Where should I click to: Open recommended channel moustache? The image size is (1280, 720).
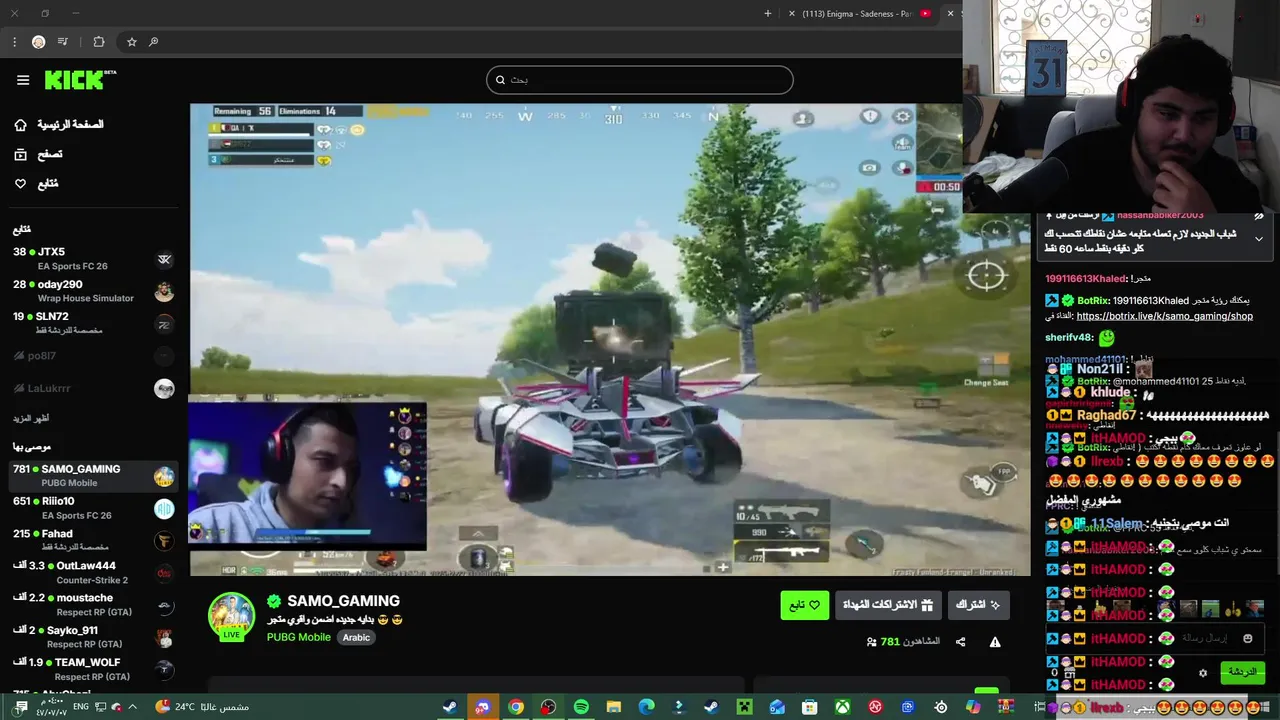pyautogui.click(x=93, y=604)
